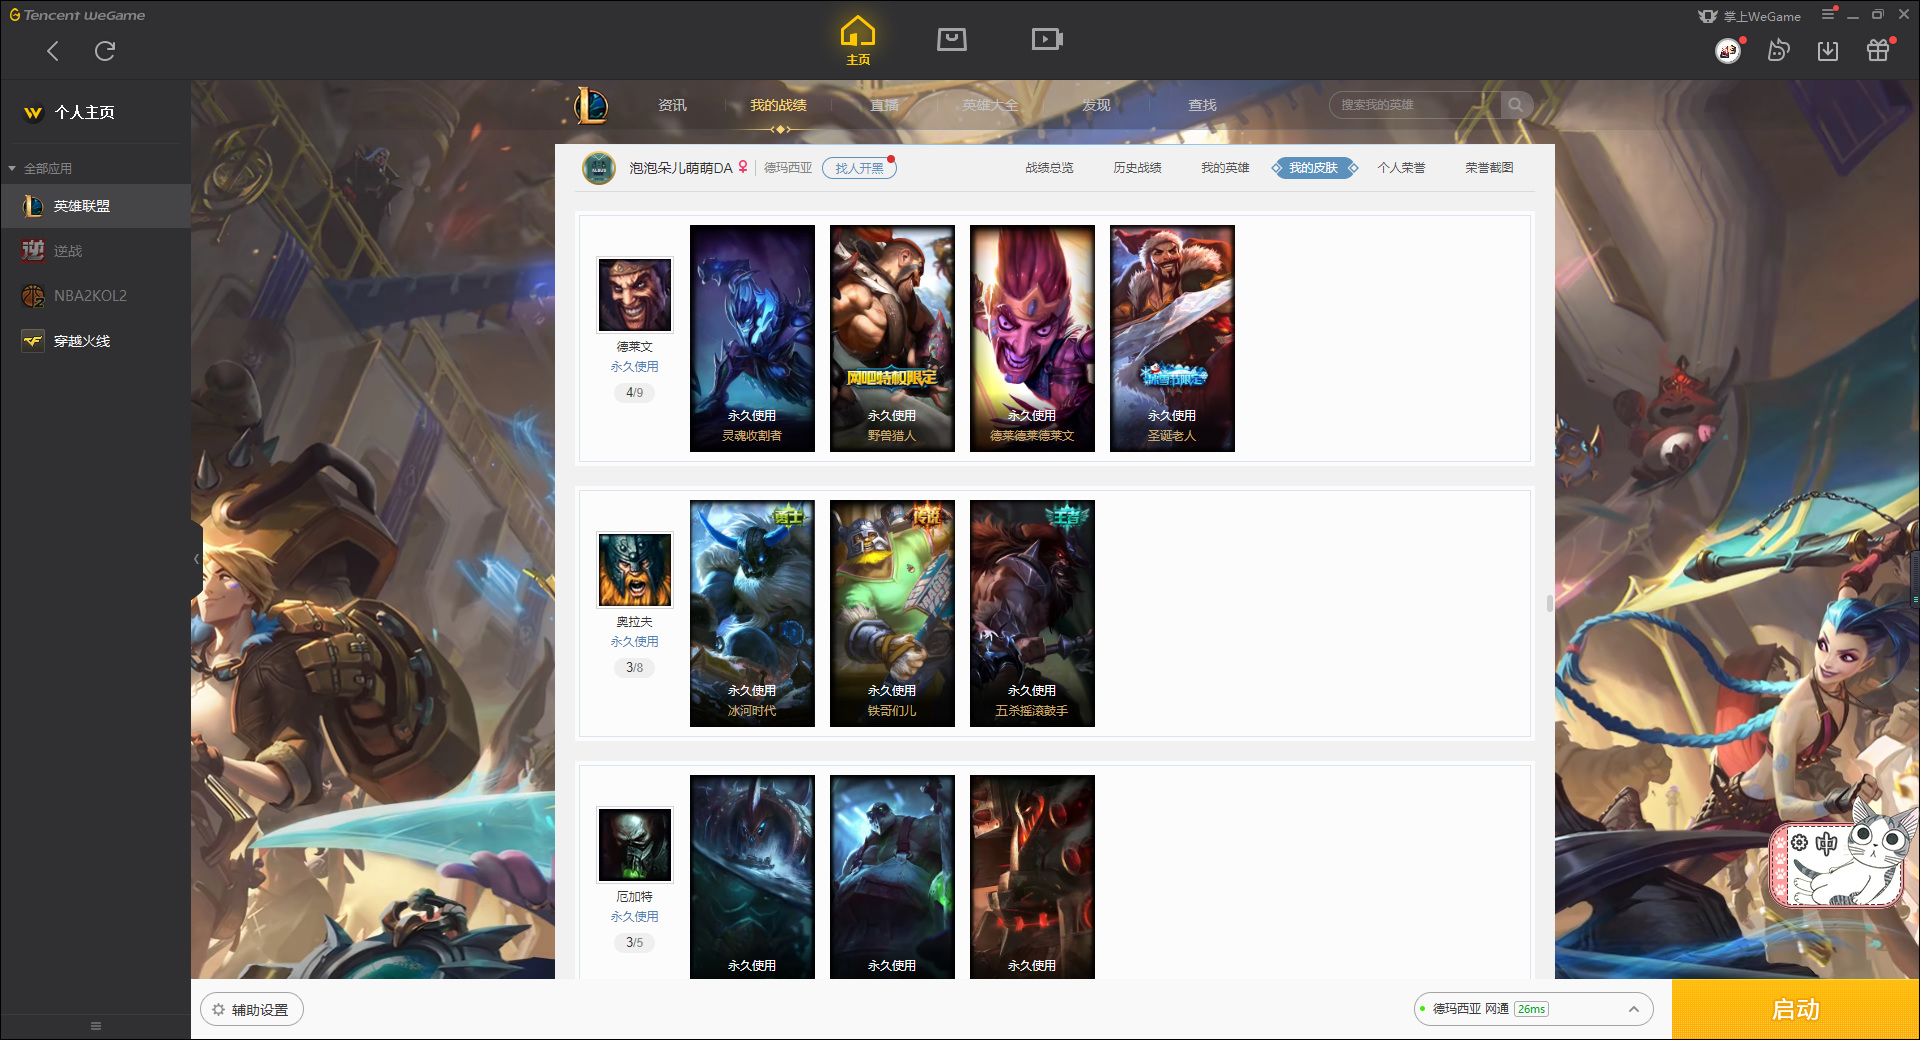Click 德莱文 champion portrait

[x=635, y=295]
